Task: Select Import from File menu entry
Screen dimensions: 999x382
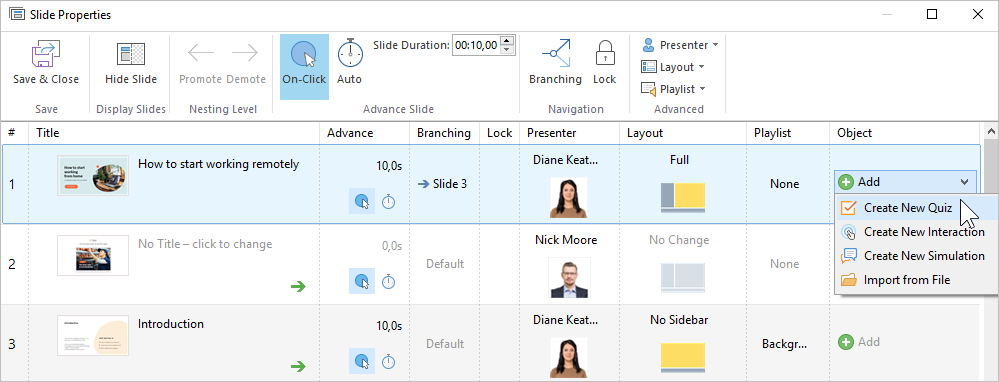Action: 907,279
